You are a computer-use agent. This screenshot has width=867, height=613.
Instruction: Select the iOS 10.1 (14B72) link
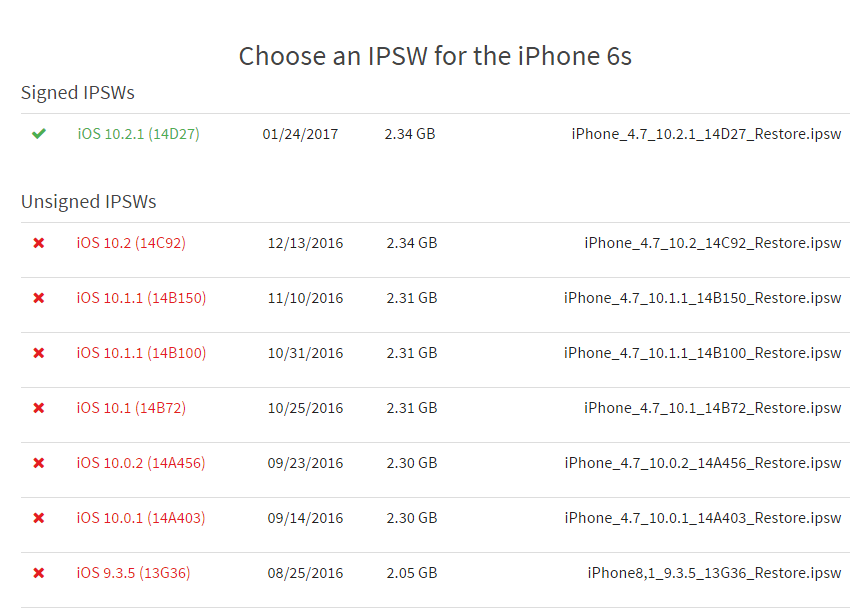coord(131,408)
